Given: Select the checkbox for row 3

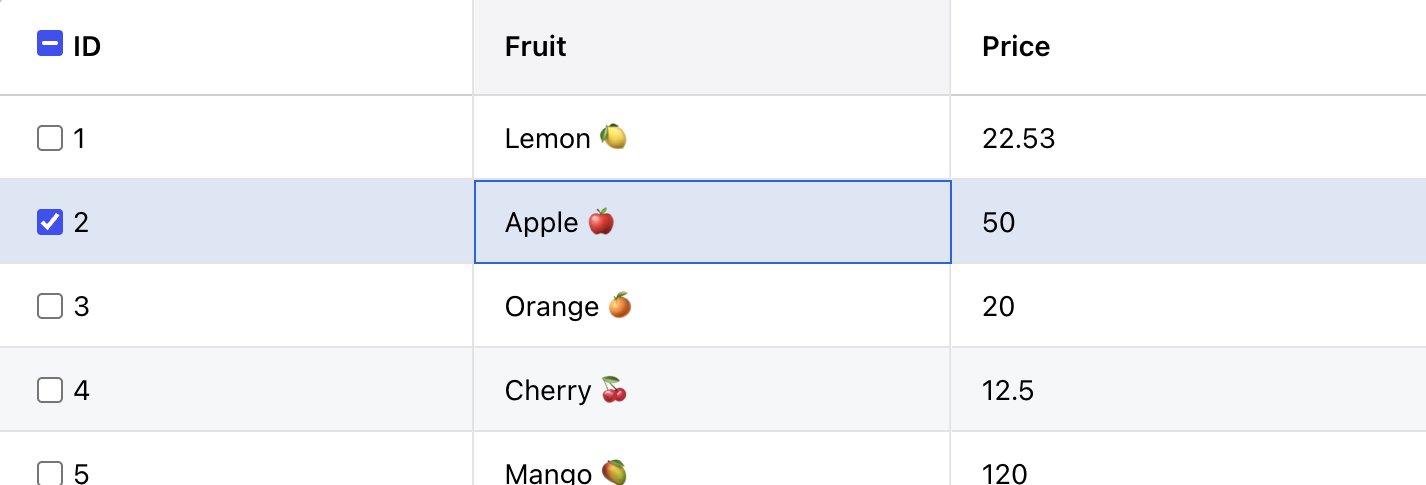Looking at the screenshot, I should (x=50, y=306).
